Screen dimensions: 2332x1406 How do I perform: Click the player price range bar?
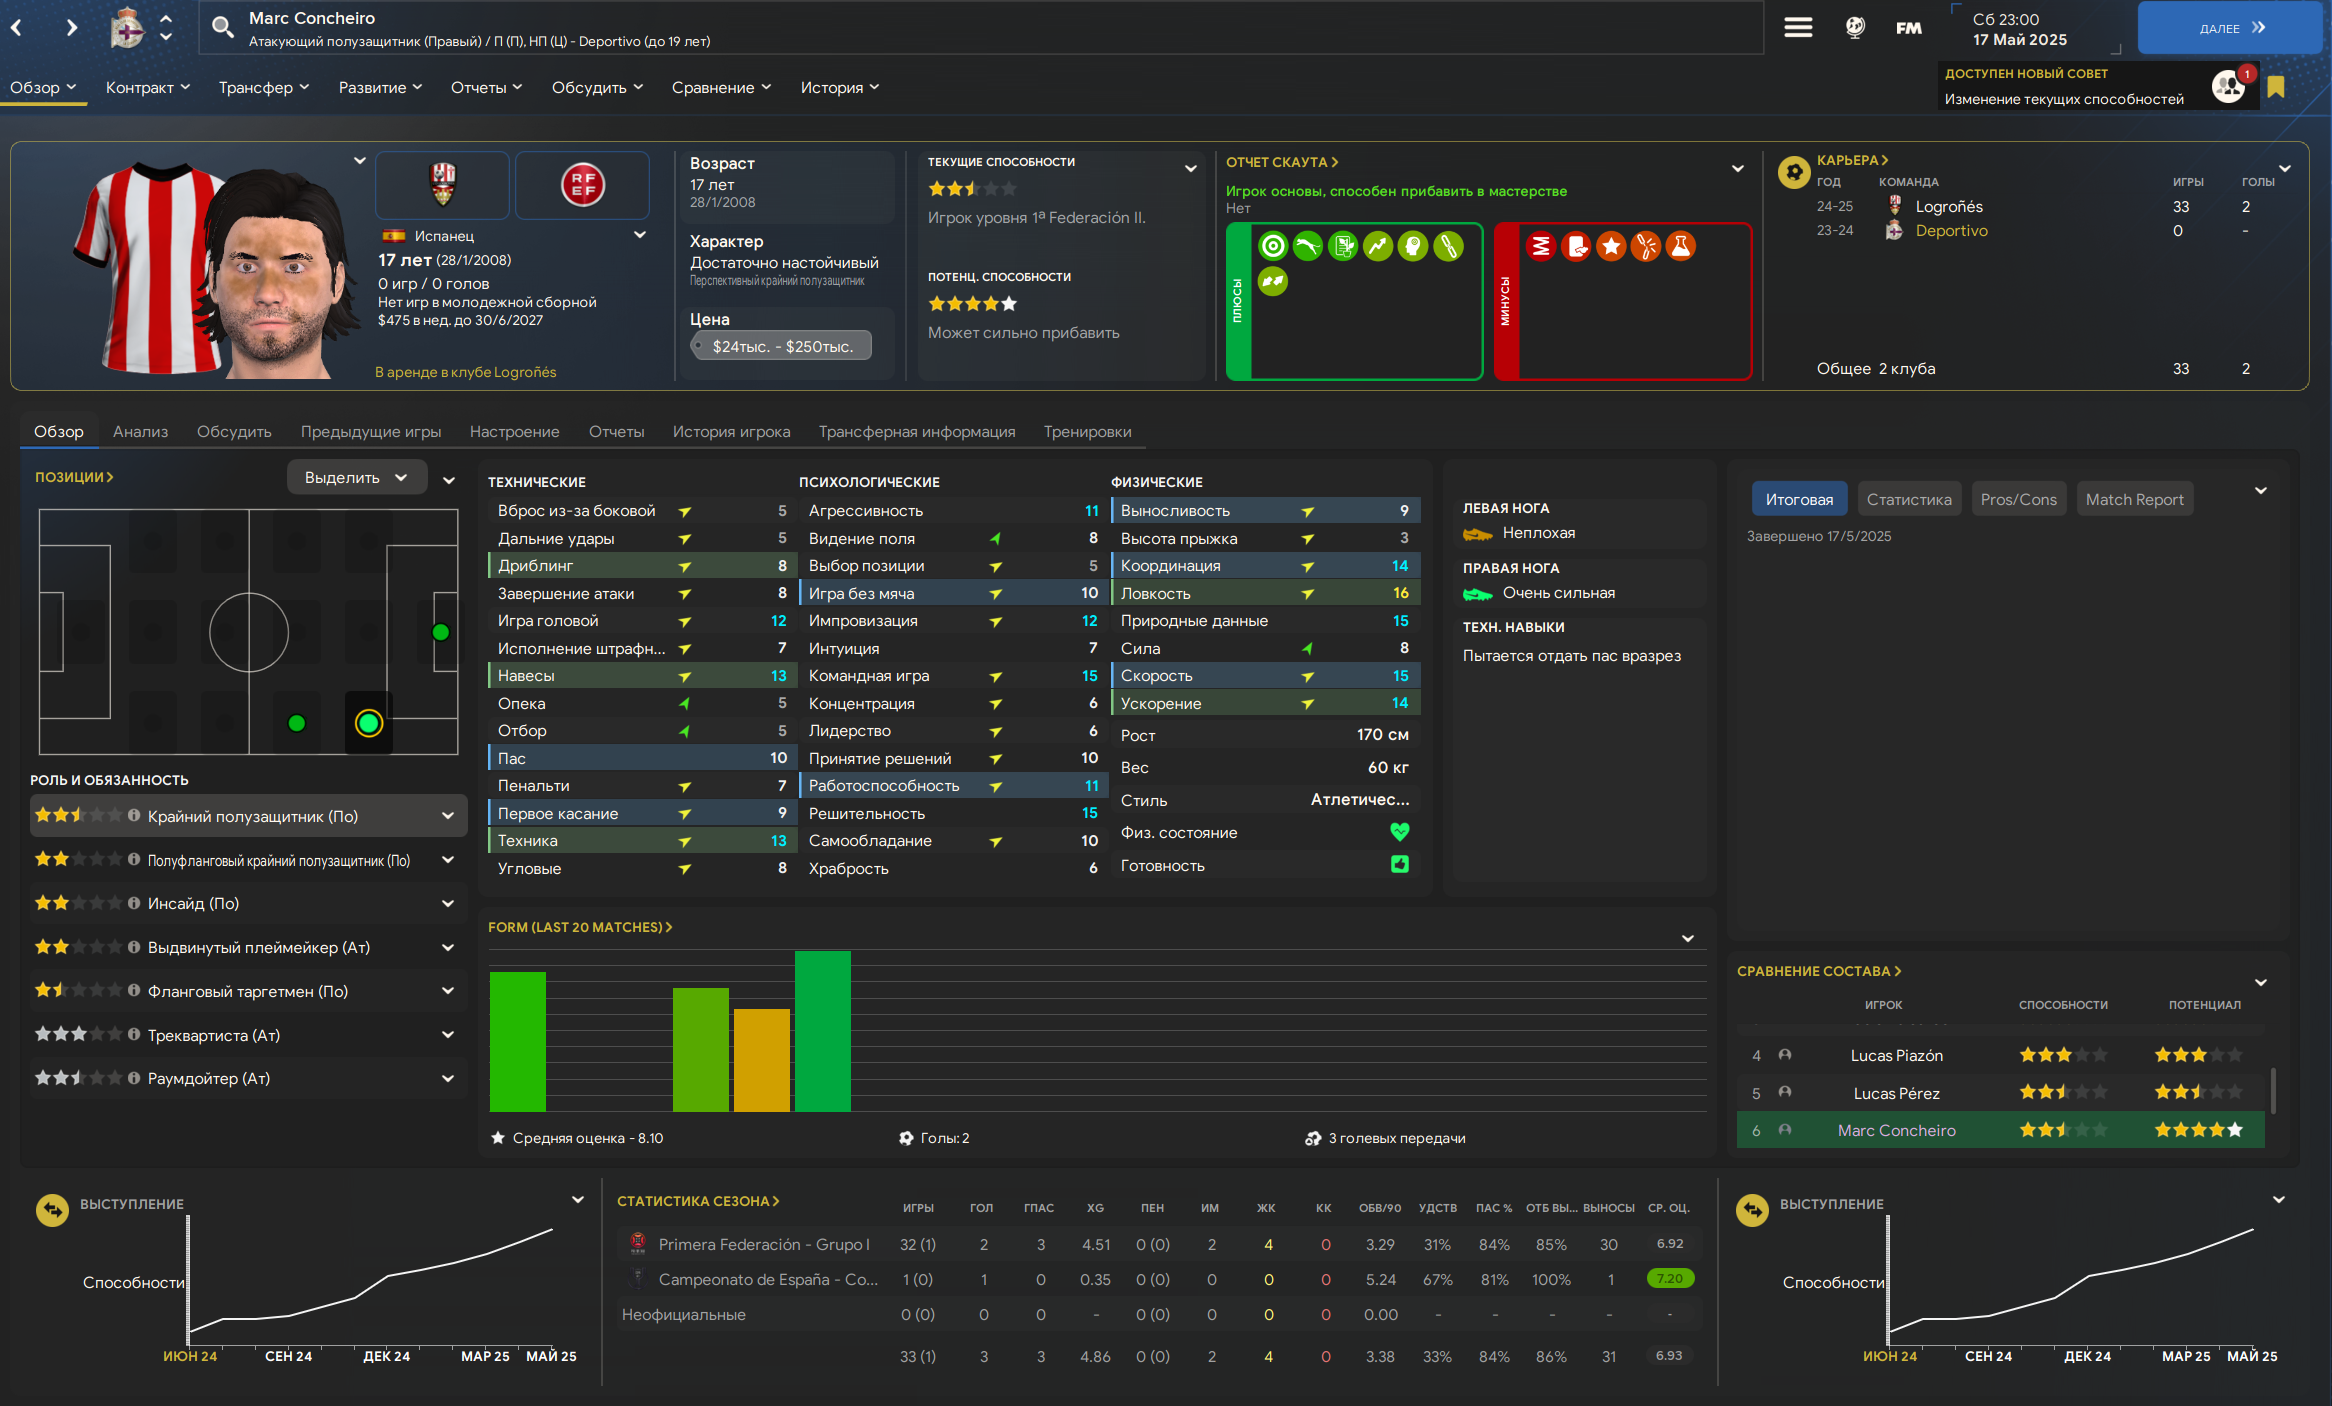click(x=781, y=346)
